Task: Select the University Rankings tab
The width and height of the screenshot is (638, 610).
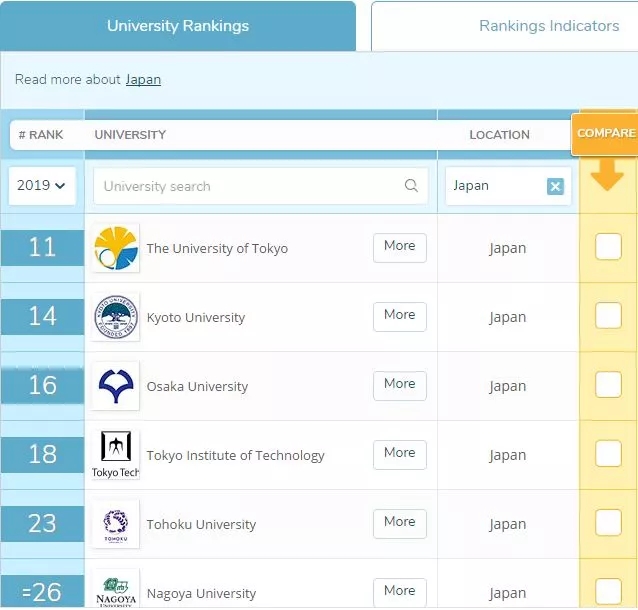Action: tap(178, 26)
